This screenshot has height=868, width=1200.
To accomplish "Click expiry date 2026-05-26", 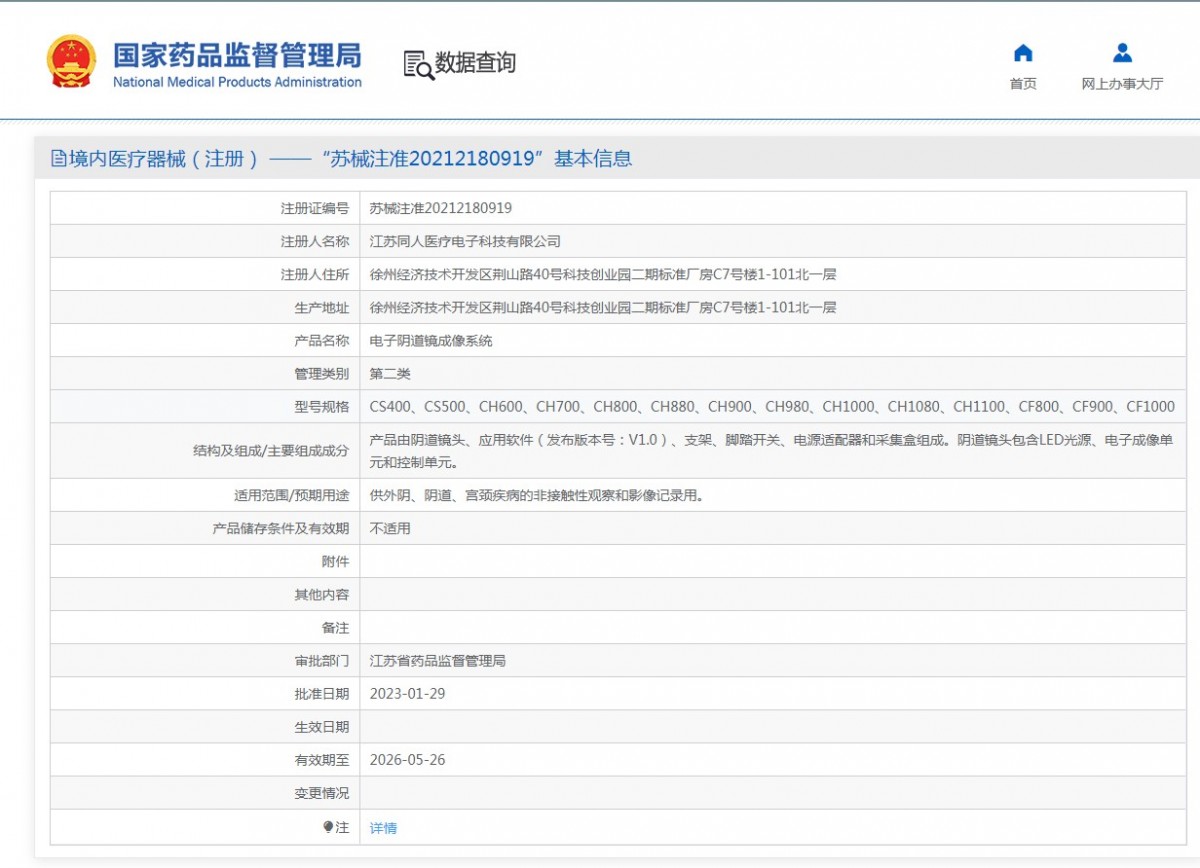I will coord(407,759).
